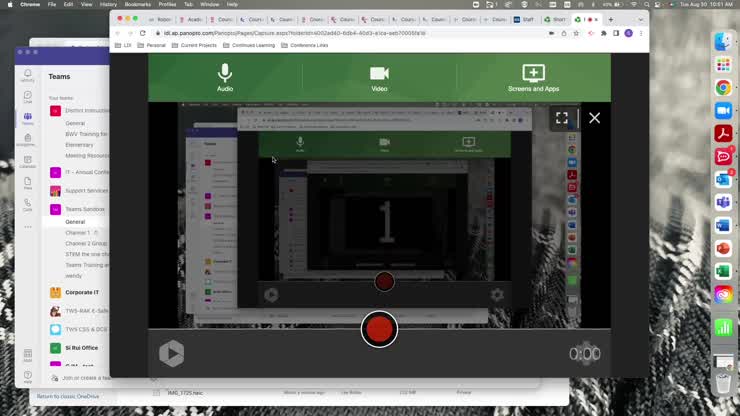Open the Calls icon in Teams sidebar
Screen dimensions: 740x416
[28, 205]
